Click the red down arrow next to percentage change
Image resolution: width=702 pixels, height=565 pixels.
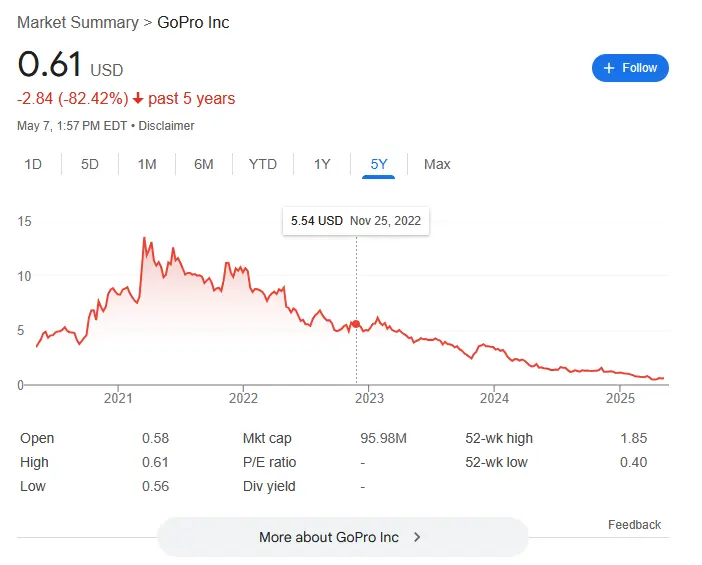[x=138, y=98]
